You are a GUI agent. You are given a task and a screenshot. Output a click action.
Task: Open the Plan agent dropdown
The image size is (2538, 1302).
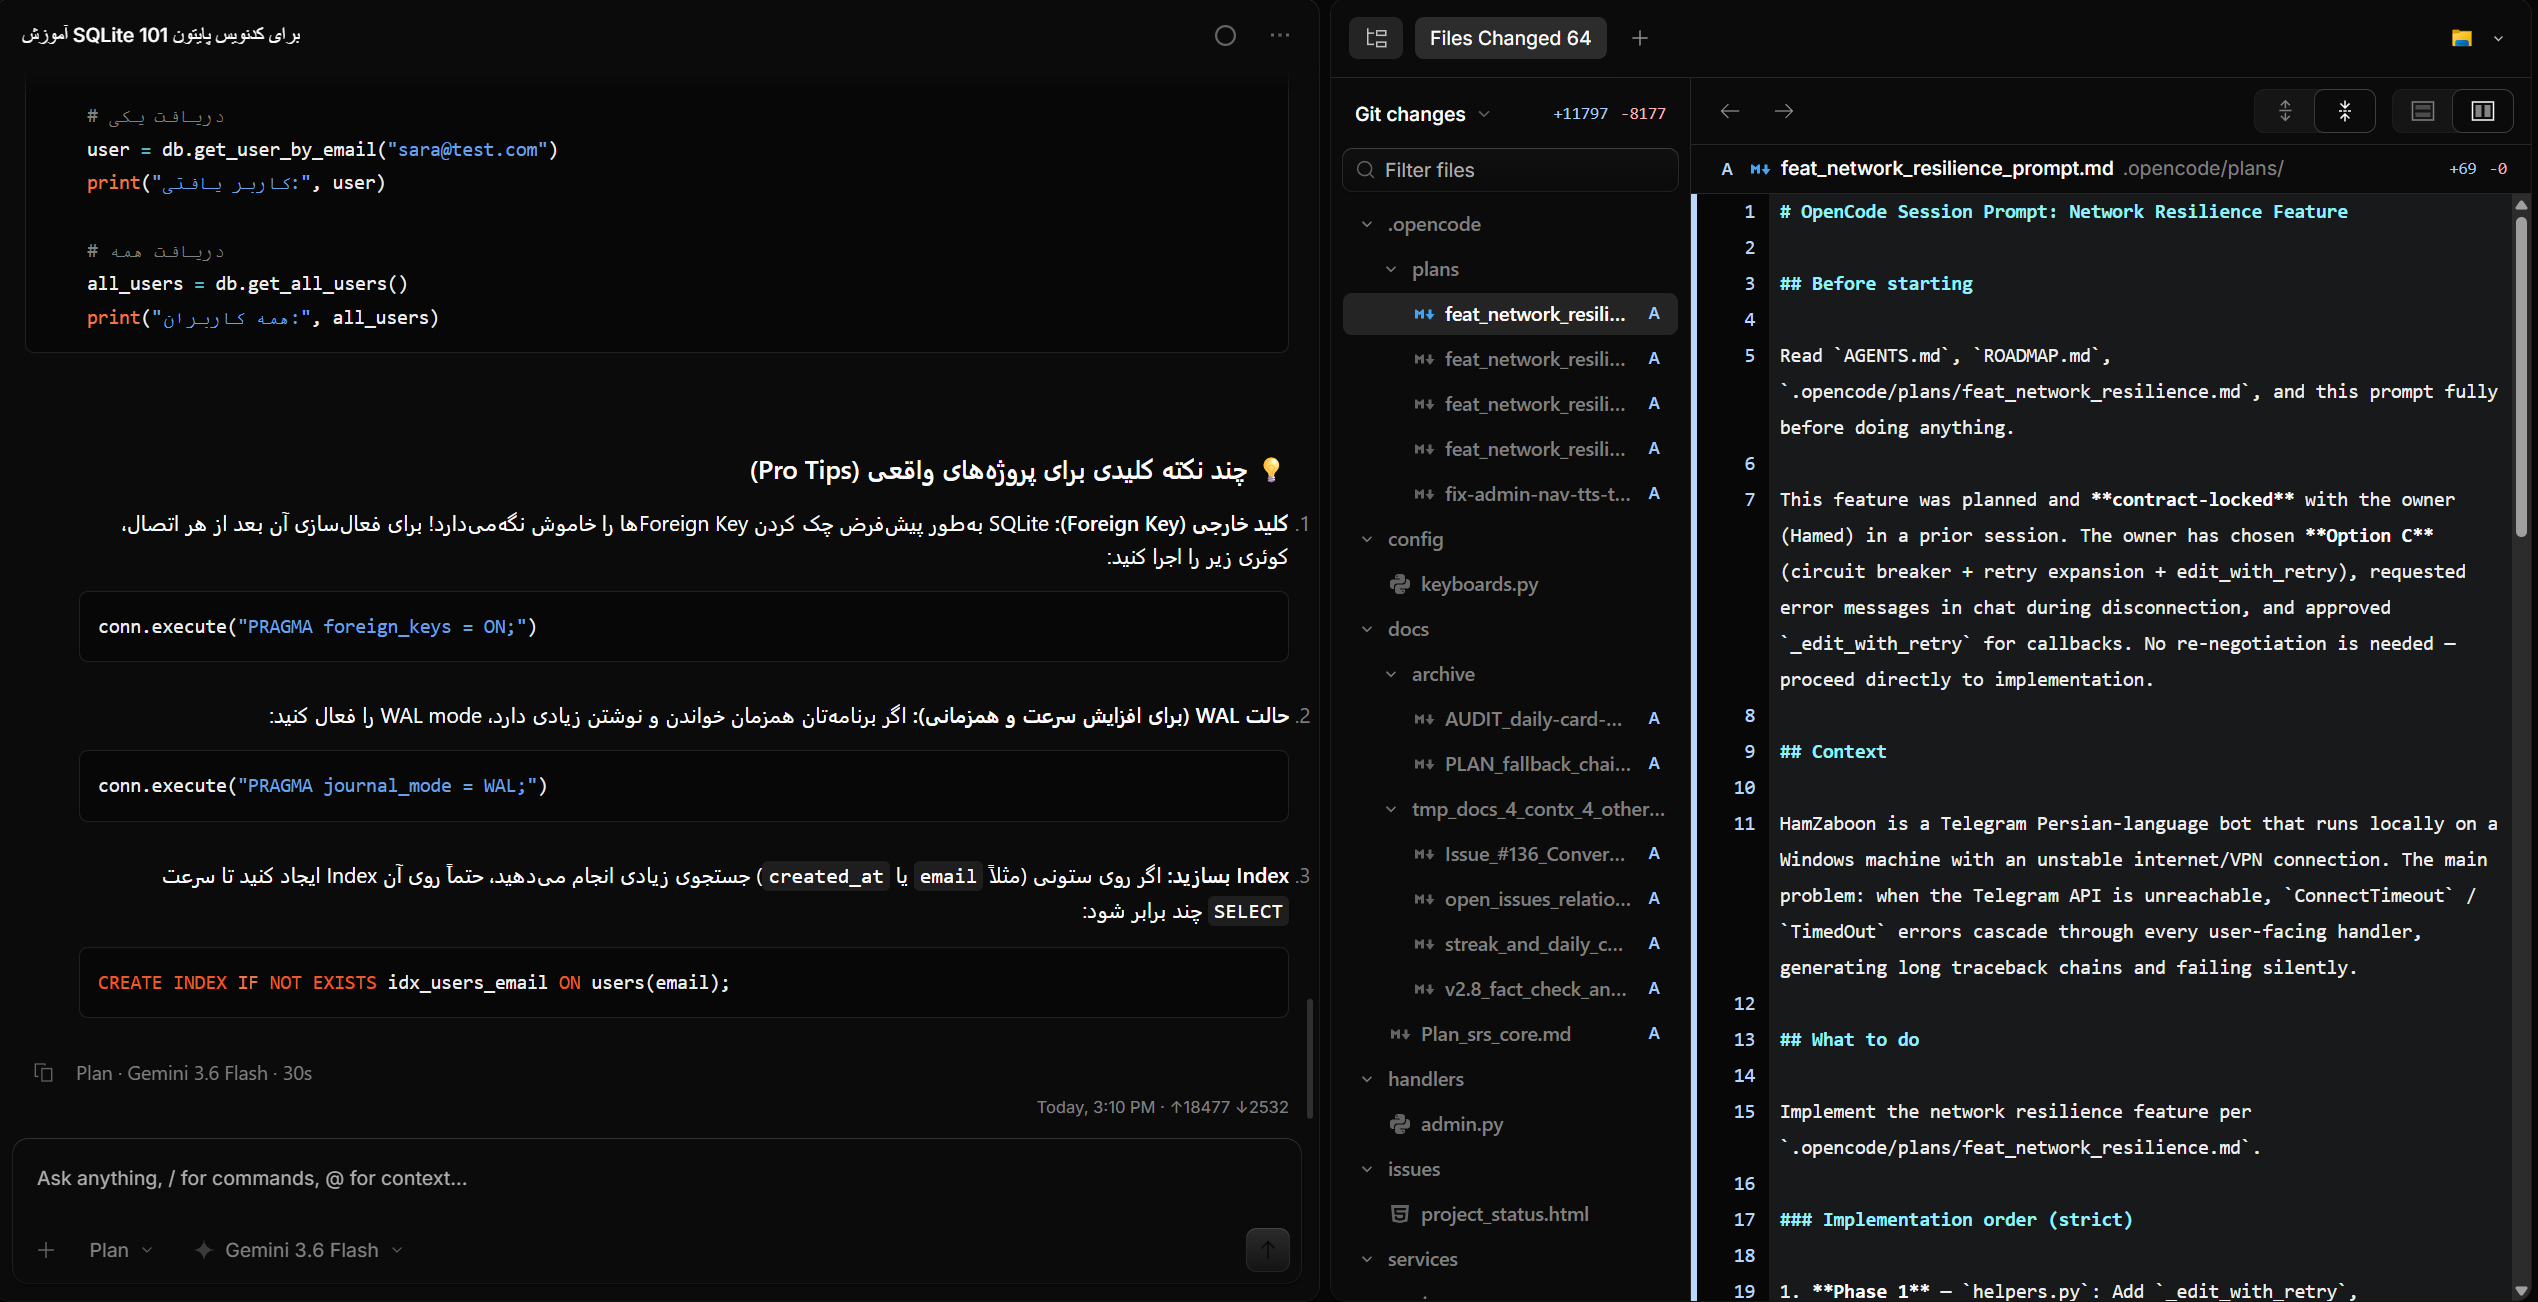[120, 1250]
